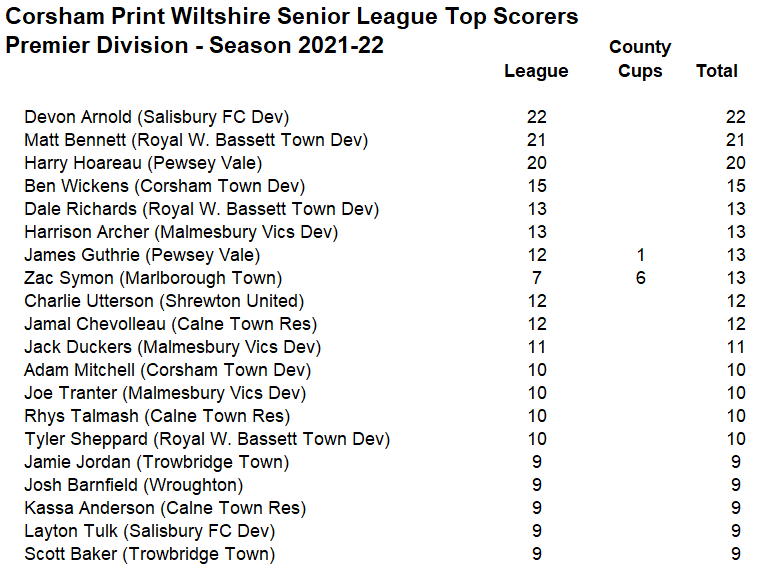The image size is (780, 565).
Task: Click the League column header
Action: point(536,71)
